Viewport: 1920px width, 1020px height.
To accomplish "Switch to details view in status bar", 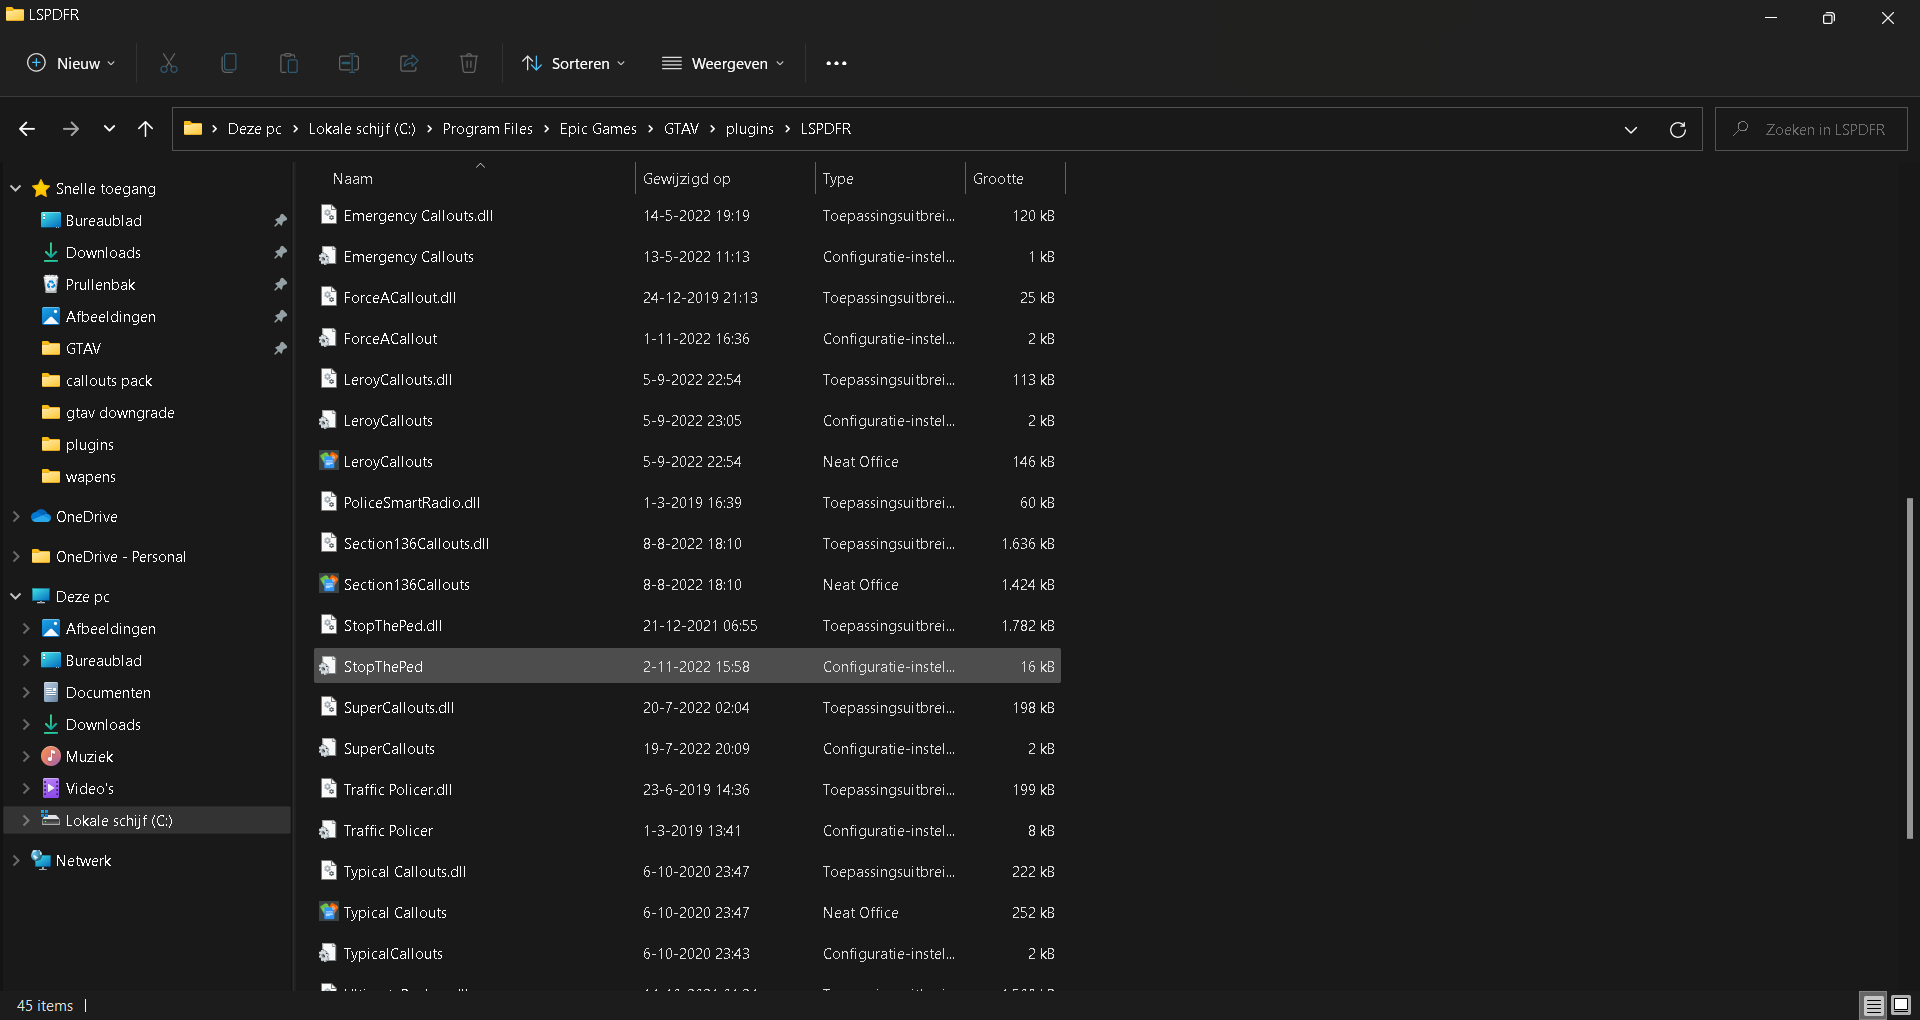I will [1873, 1005].
